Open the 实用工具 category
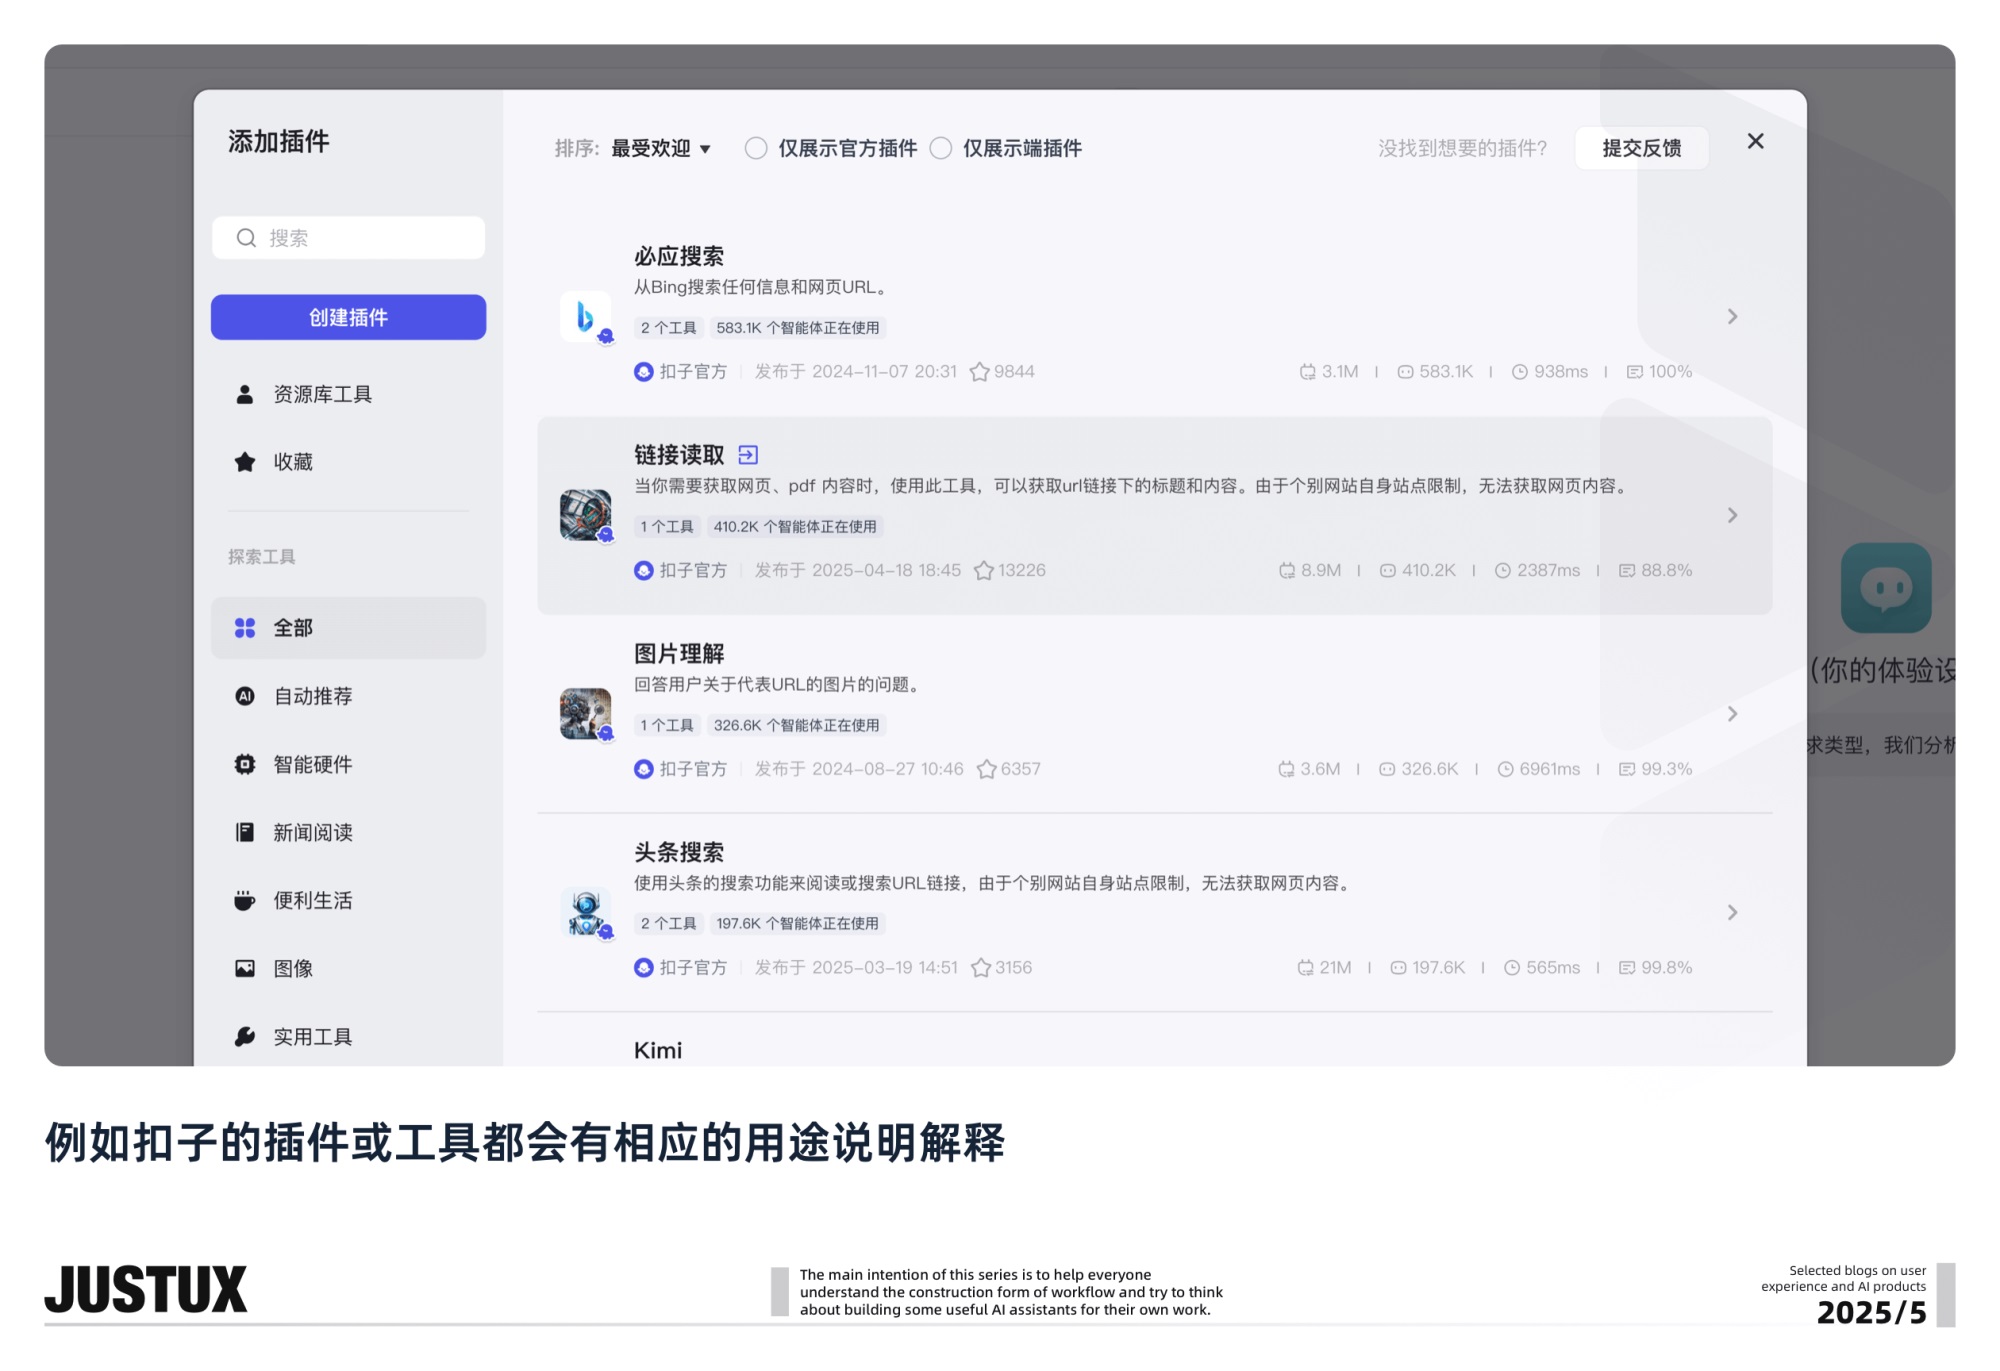This screenshot has width=2000, height=1371. click(311, 1036)
